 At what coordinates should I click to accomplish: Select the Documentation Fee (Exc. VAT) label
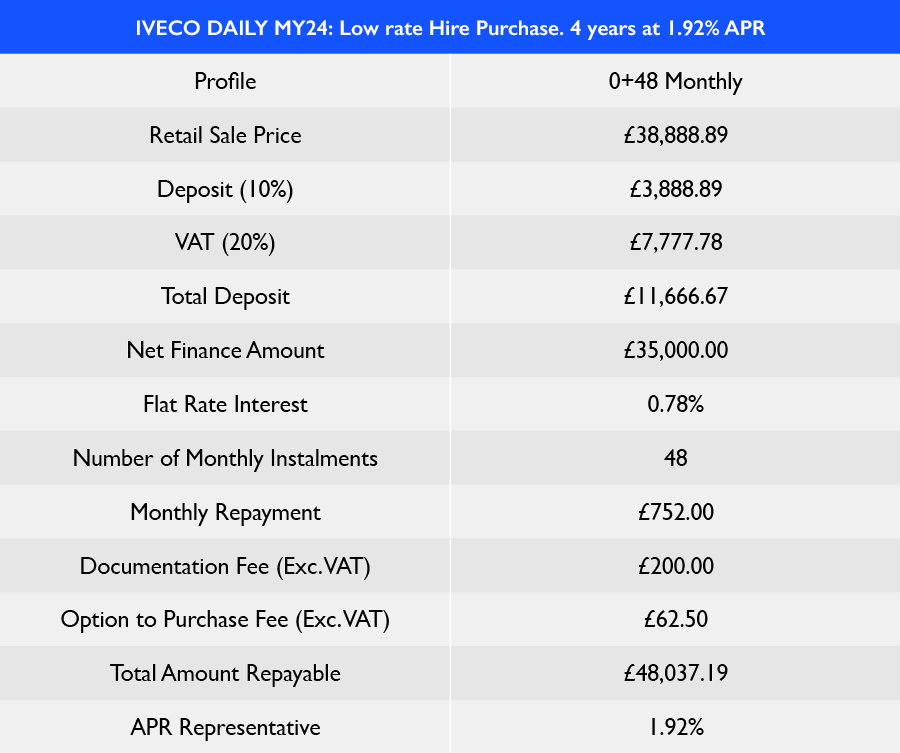[225, 567]
